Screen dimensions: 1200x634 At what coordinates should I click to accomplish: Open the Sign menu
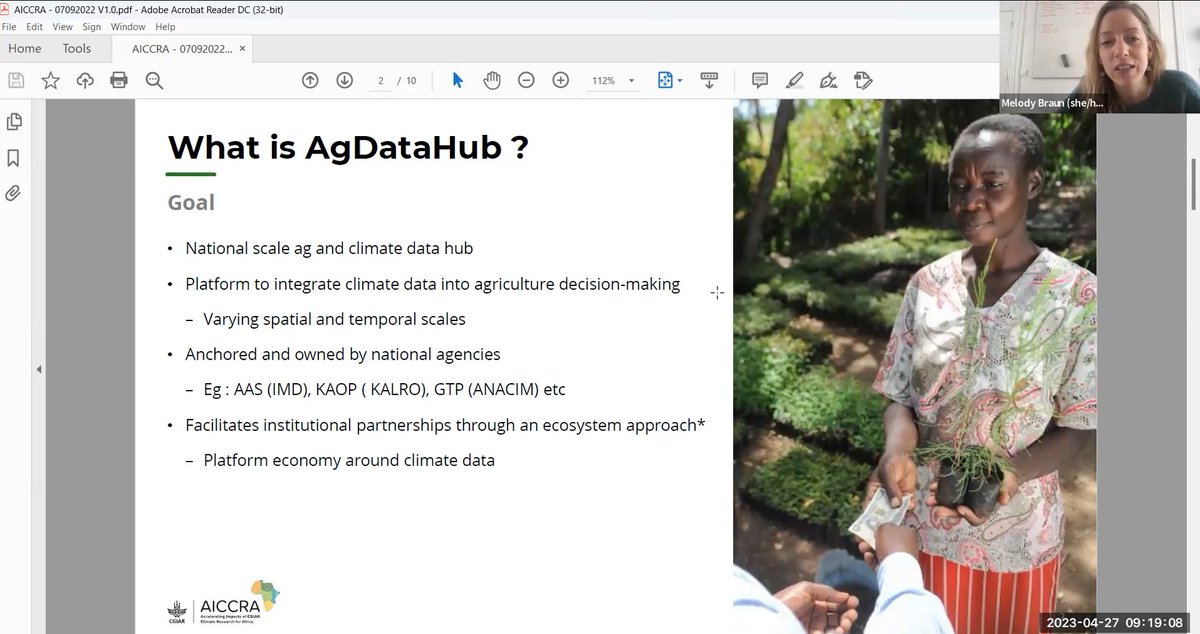92,27
